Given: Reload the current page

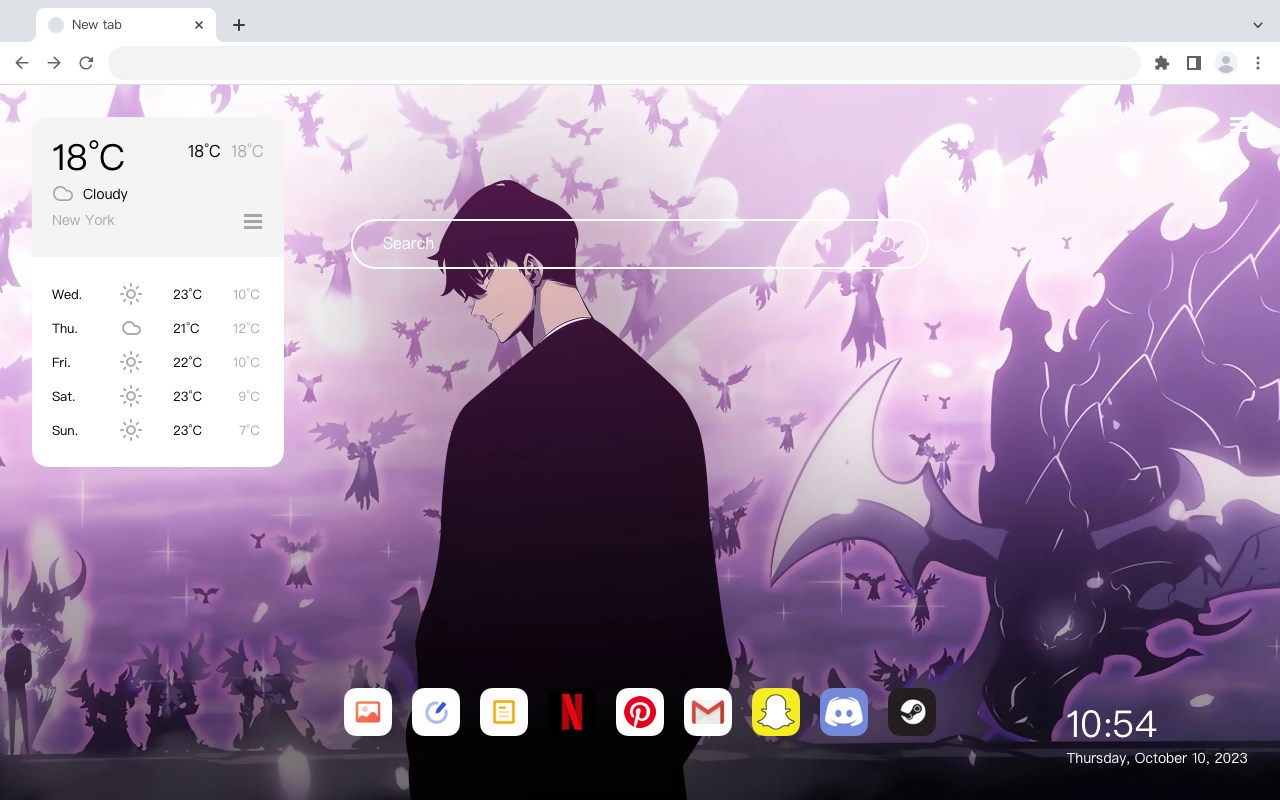Looking at the screenshot, I should 86,63.
